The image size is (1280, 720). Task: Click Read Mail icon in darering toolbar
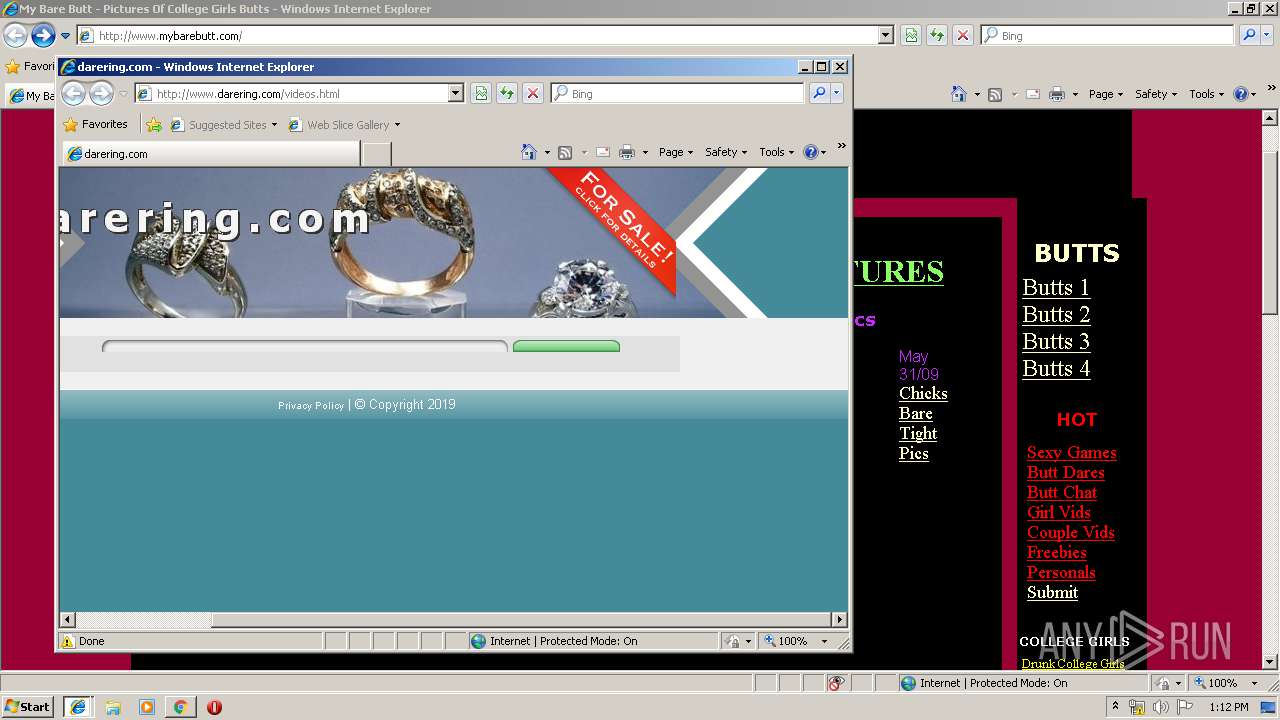[x=603, y=152]
